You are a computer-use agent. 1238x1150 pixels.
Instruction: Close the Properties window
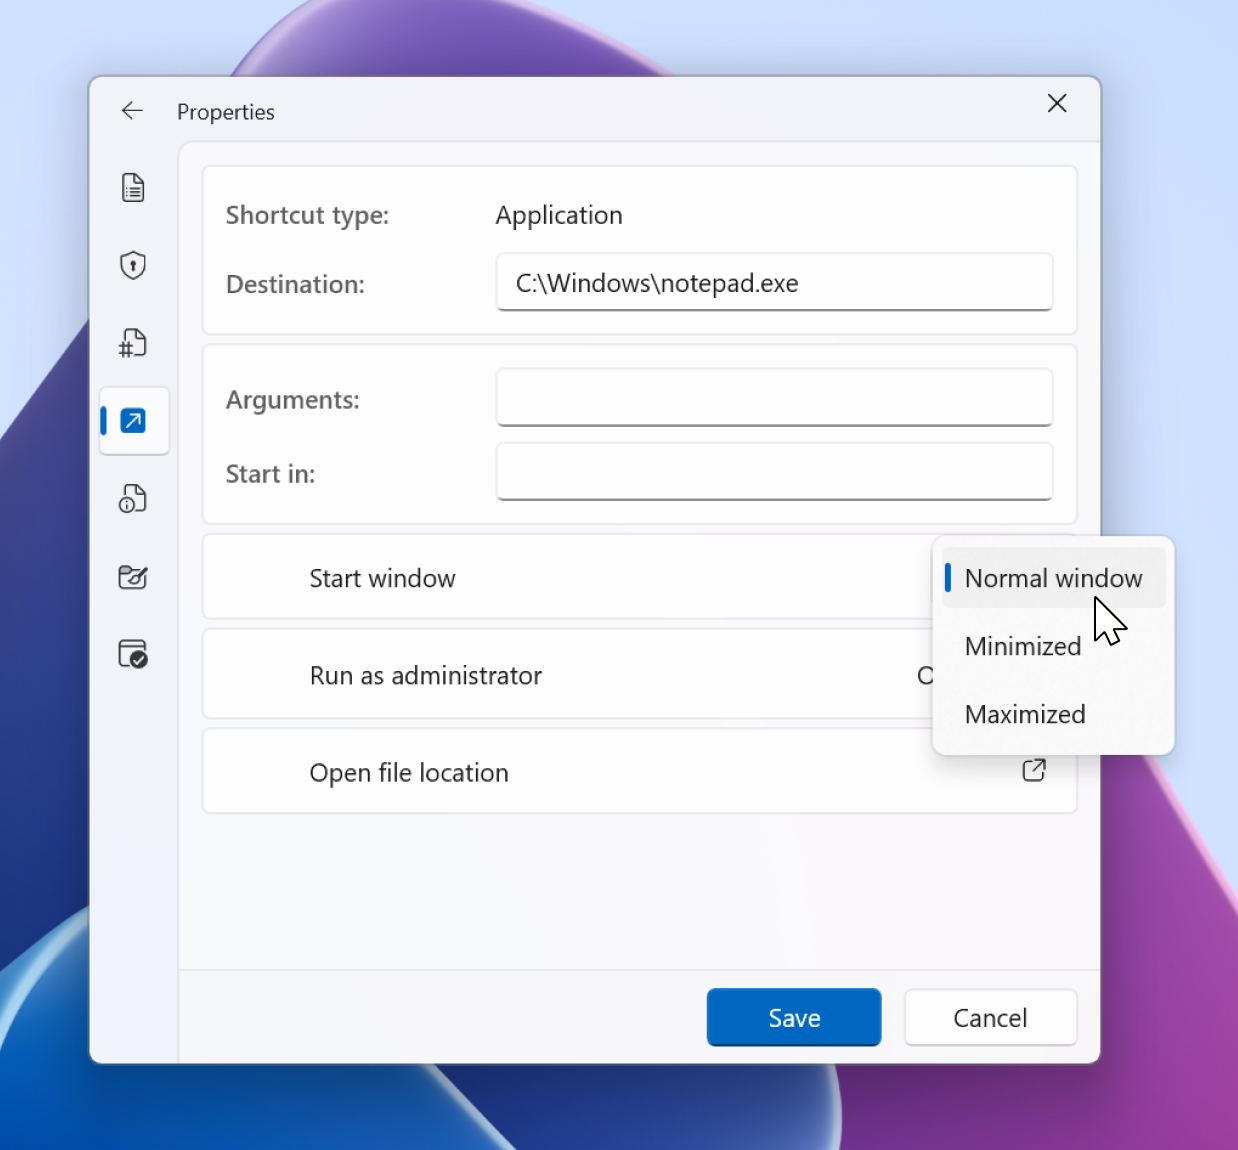pyautogui.click(x=1057, y=103)
